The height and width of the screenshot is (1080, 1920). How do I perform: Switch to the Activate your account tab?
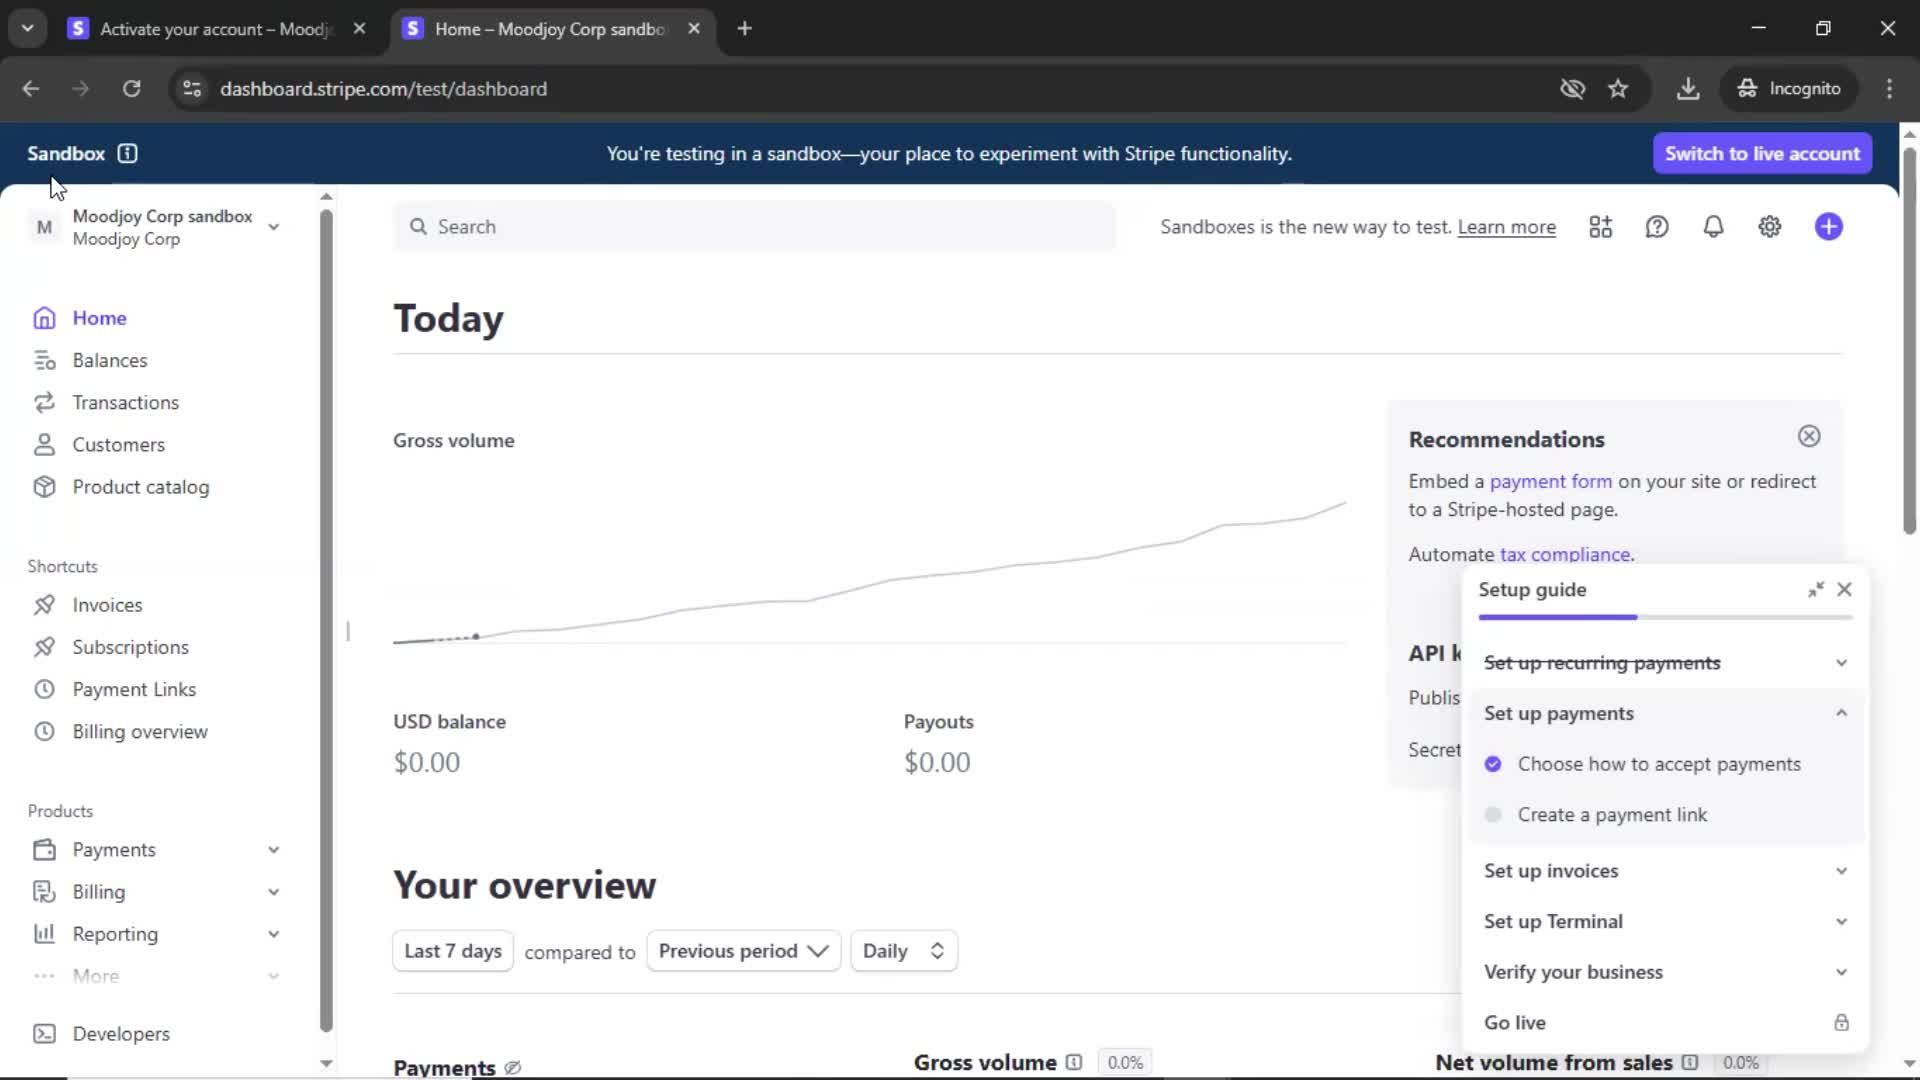[216, 29]
